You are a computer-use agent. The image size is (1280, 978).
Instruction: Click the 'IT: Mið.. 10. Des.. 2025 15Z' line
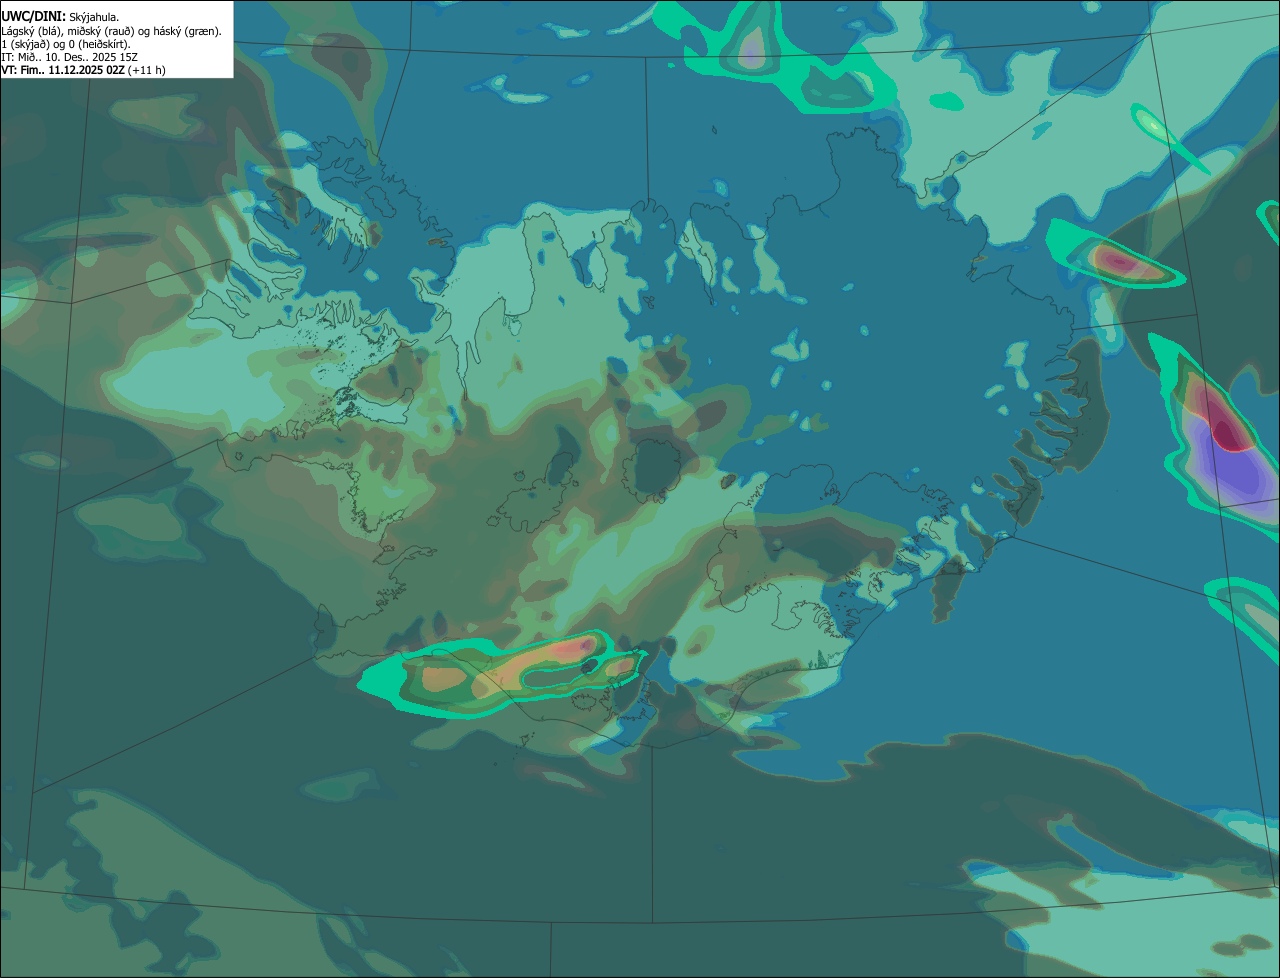click(x=70, y=57)
